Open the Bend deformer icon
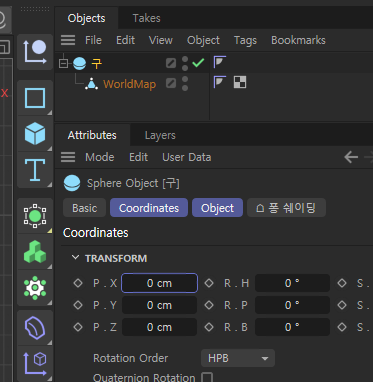The height and width of the screenshot is (382, 373). (35, 328)
